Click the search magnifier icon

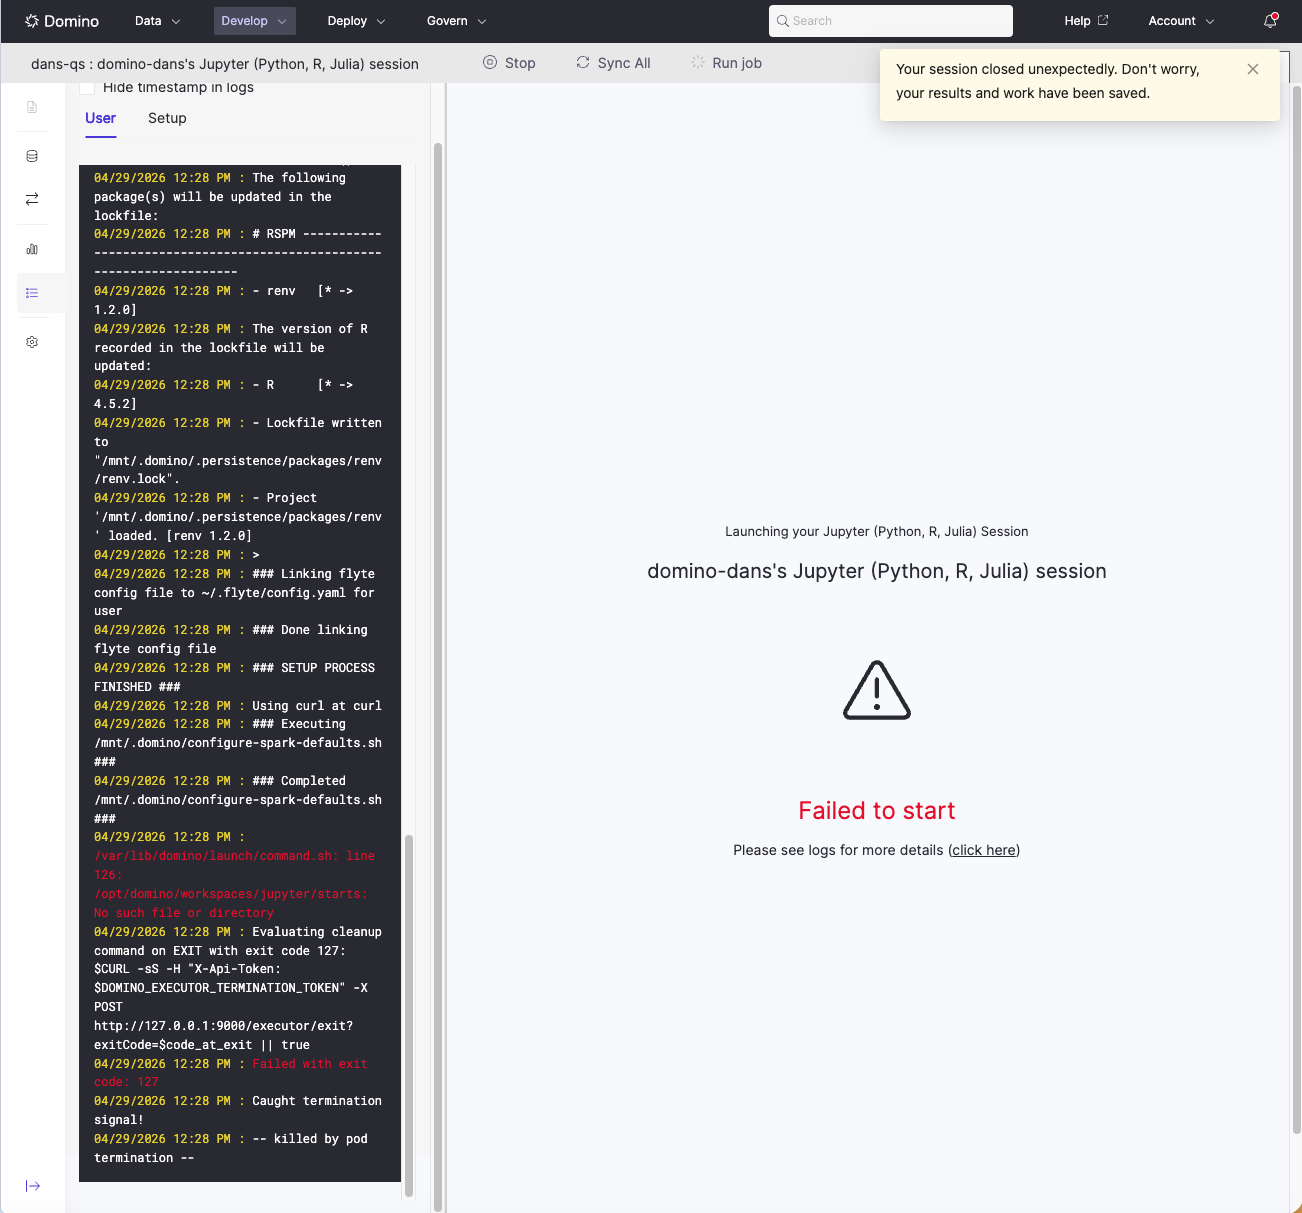pyautogui.click(x=783, y=21)
